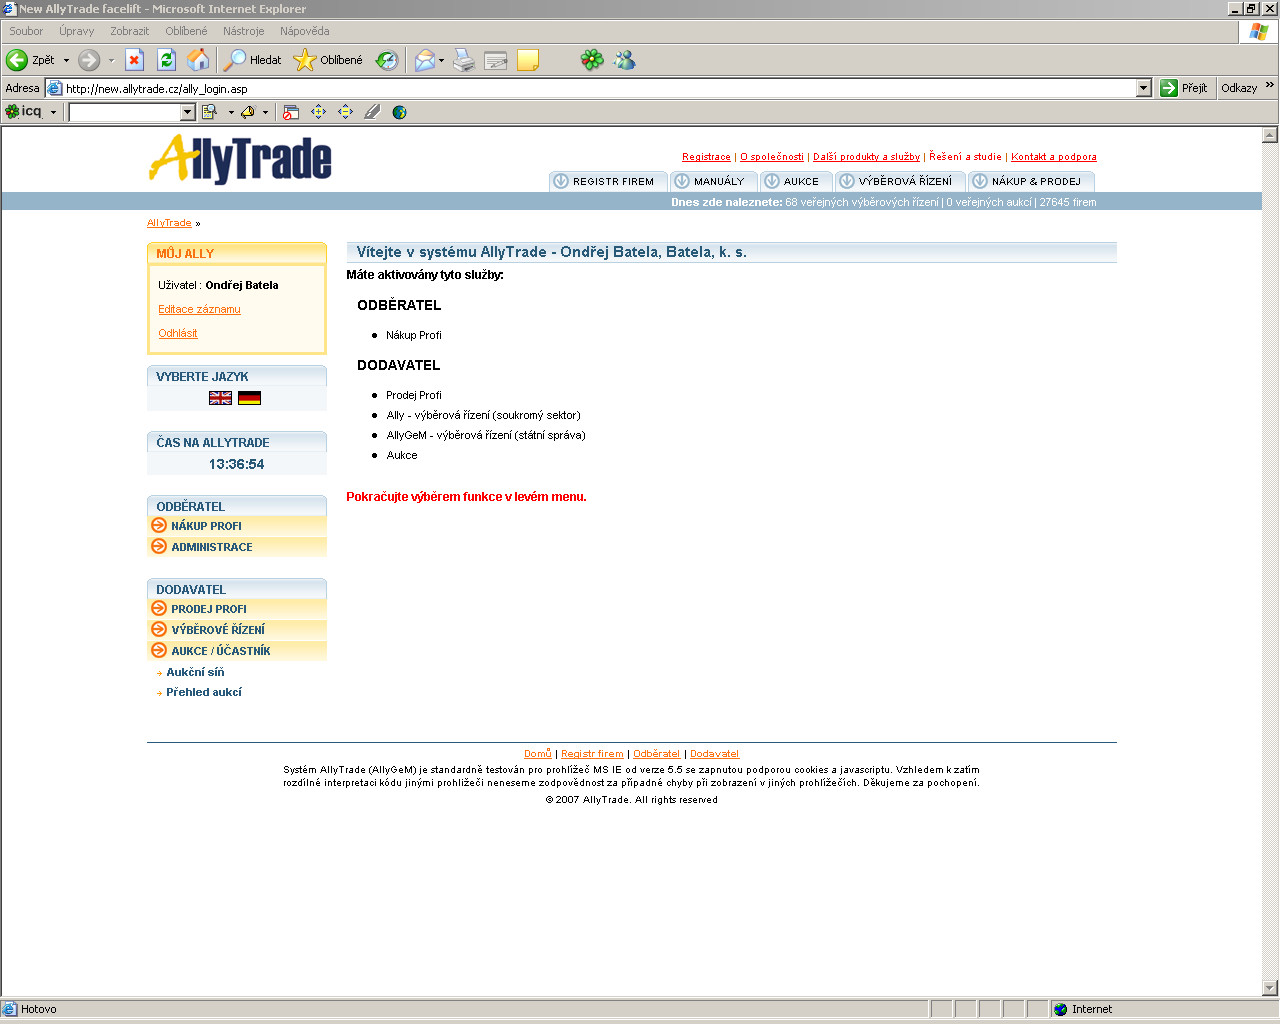The image size is (1280, 1024).
Task: Switch to AUKCE tab
Action: (796, 181)
